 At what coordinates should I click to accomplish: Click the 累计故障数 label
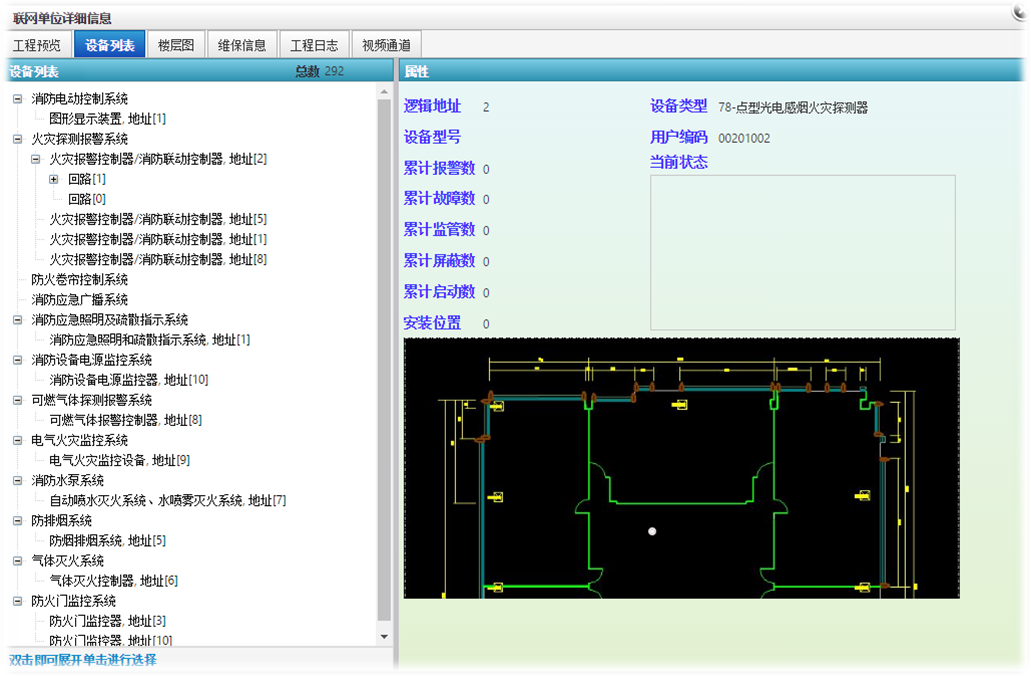coord(439,199)
